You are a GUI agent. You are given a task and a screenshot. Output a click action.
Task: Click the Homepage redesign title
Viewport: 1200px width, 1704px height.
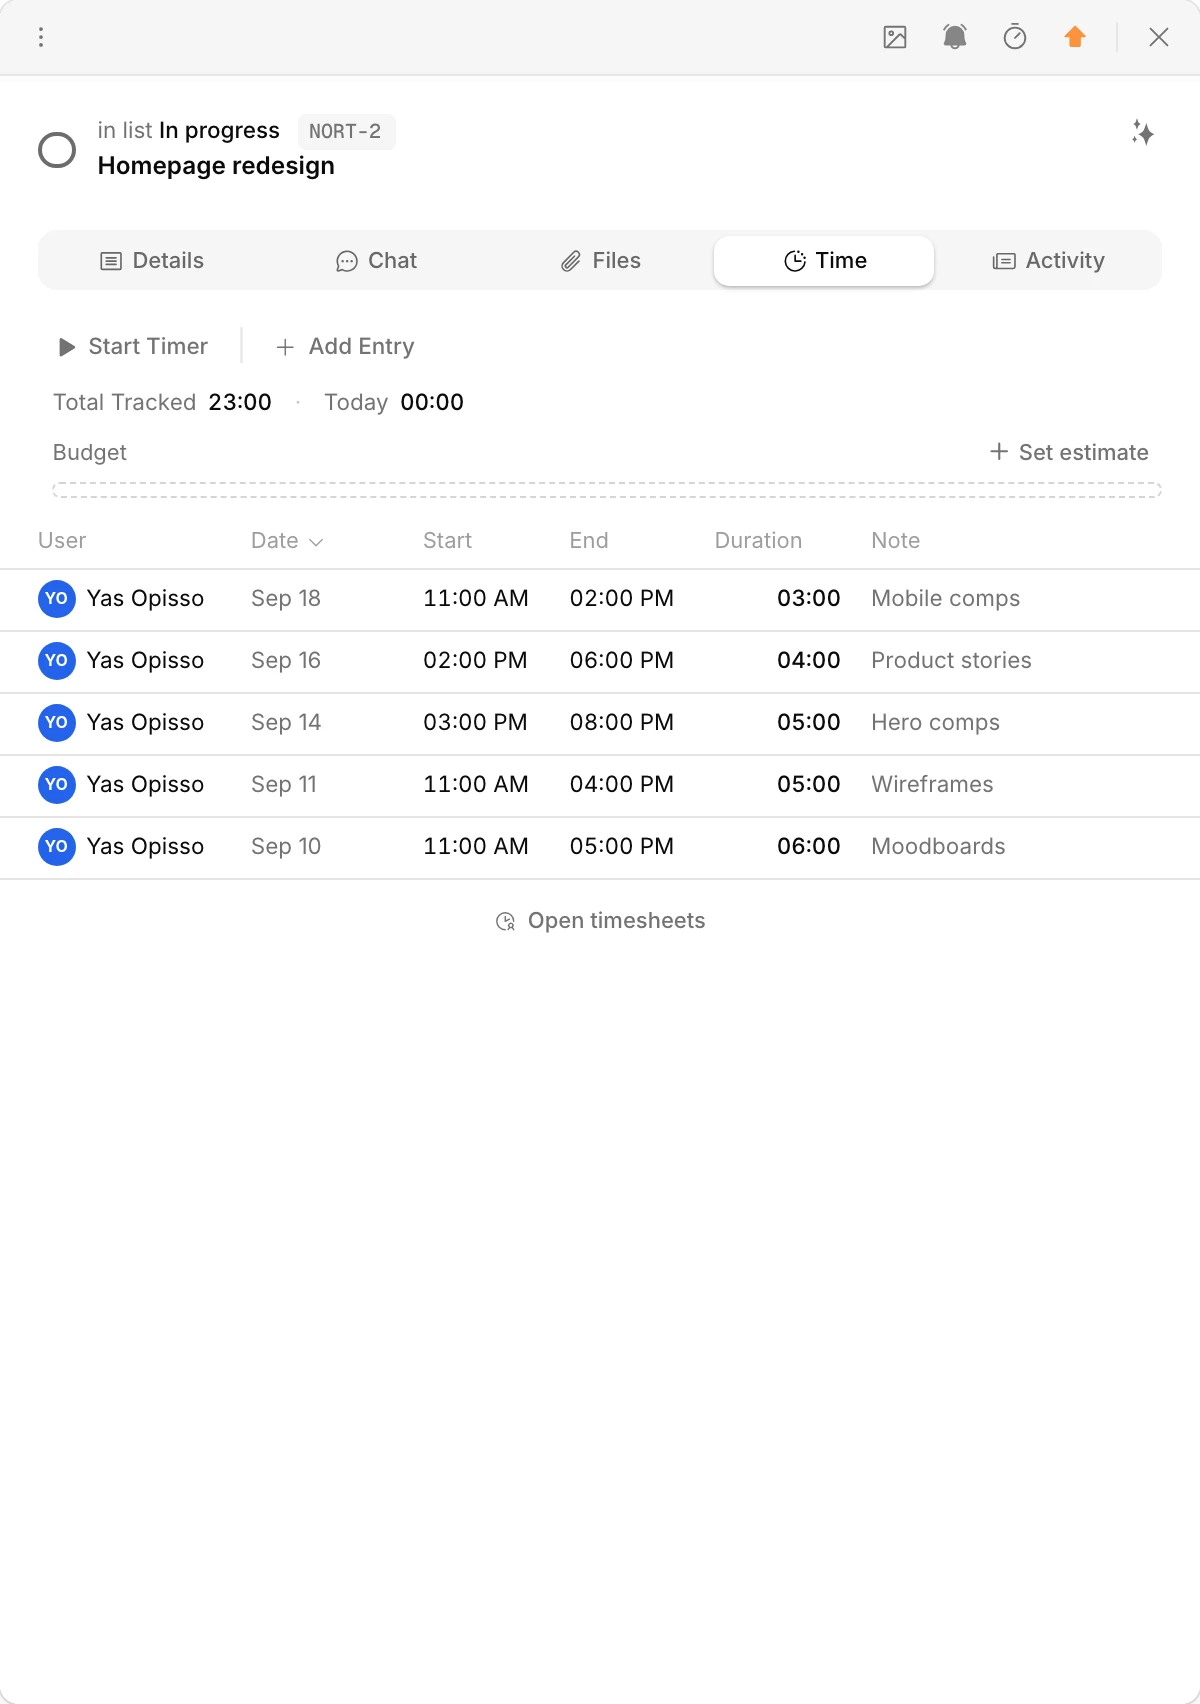click(216, 166)
